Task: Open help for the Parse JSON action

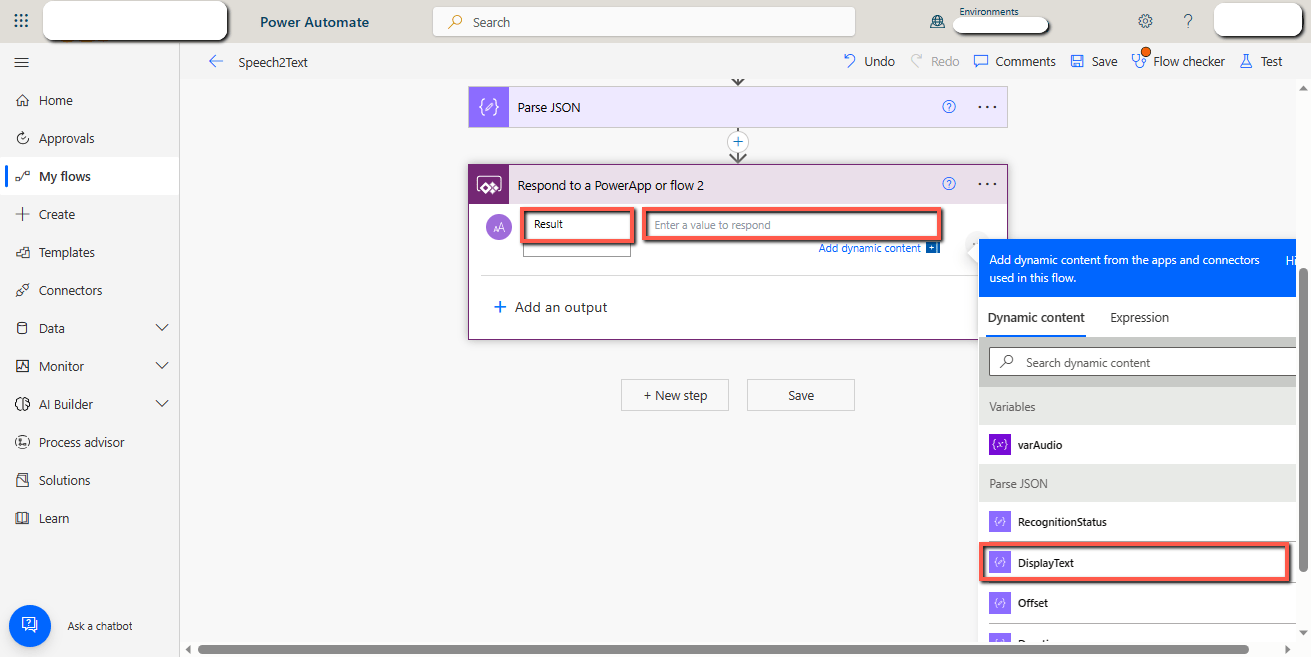Action: (x=949, y=107)
